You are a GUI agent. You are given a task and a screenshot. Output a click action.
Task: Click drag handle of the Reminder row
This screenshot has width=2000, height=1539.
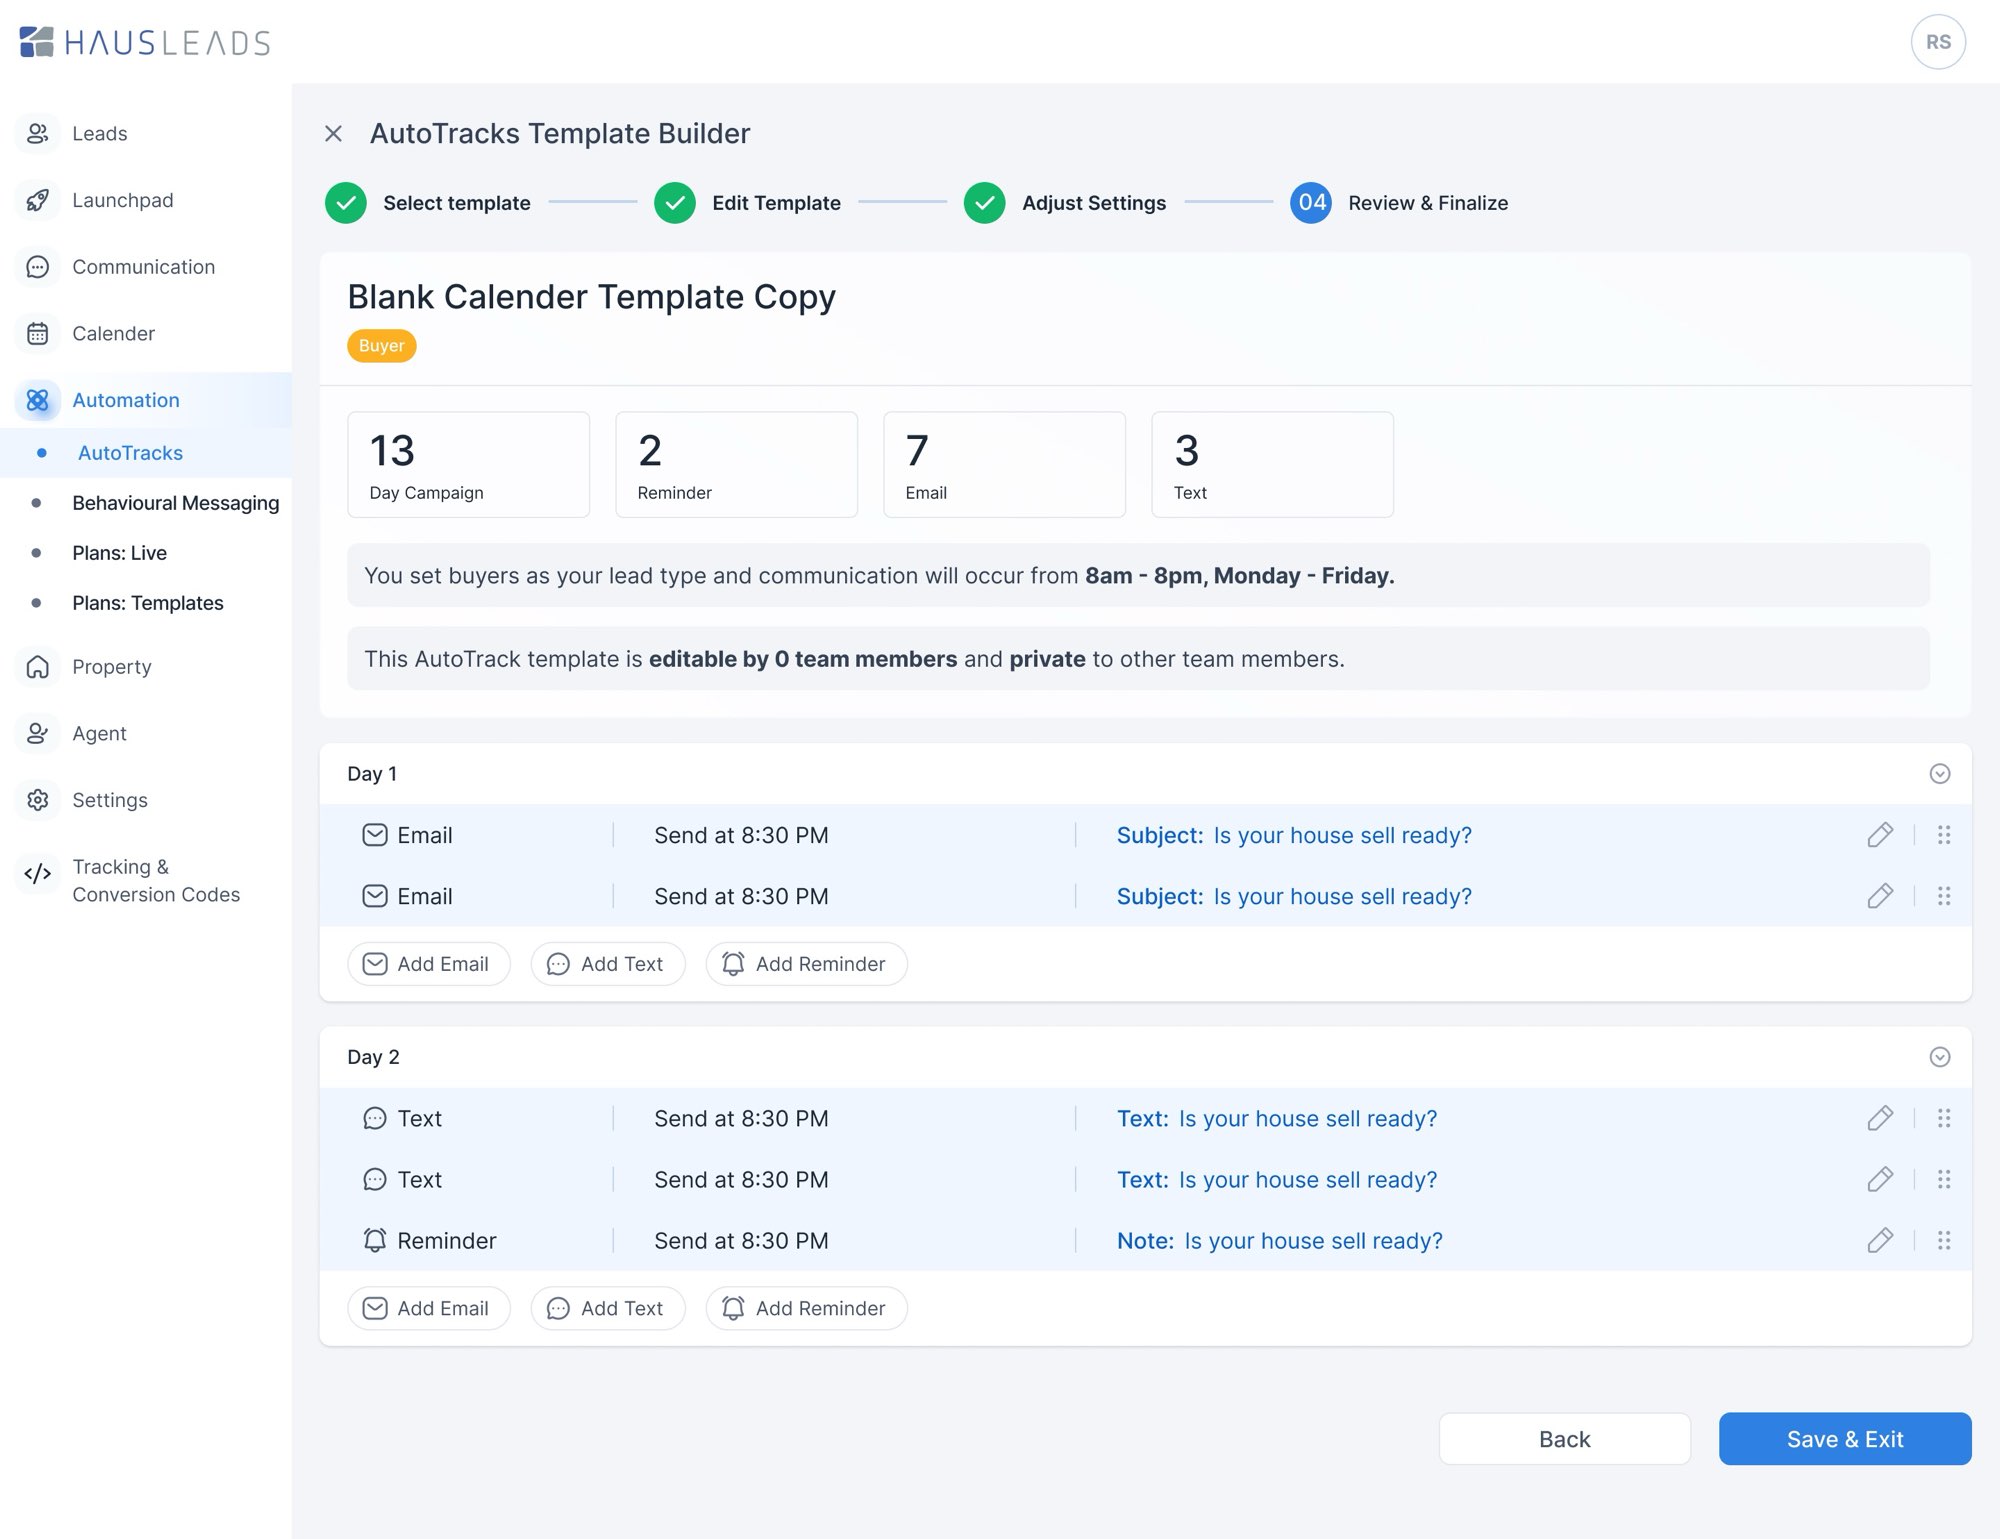(x=1944, y=1240)
